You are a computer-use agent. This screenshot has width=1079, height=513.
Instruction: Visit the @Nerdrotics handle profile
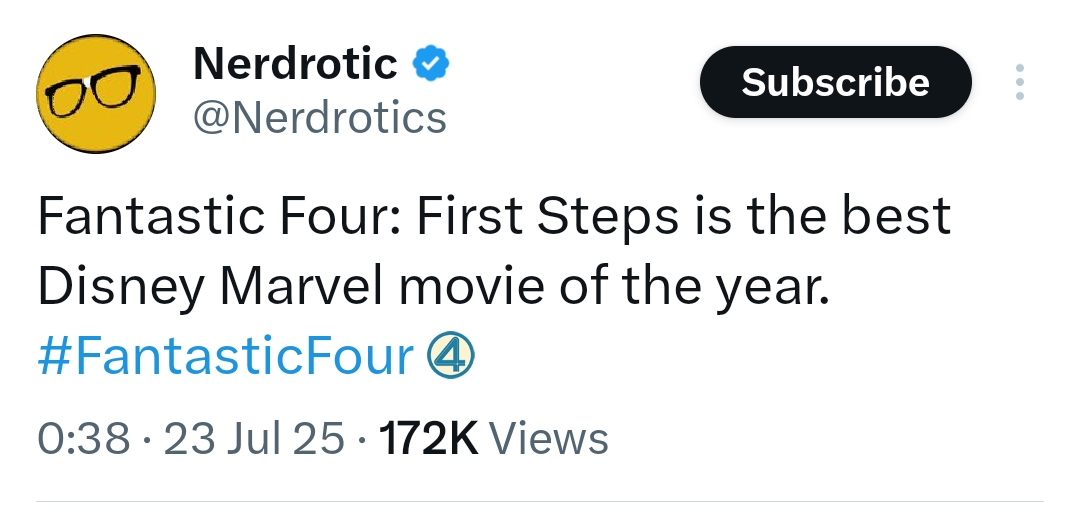click(x=320, y=118)
